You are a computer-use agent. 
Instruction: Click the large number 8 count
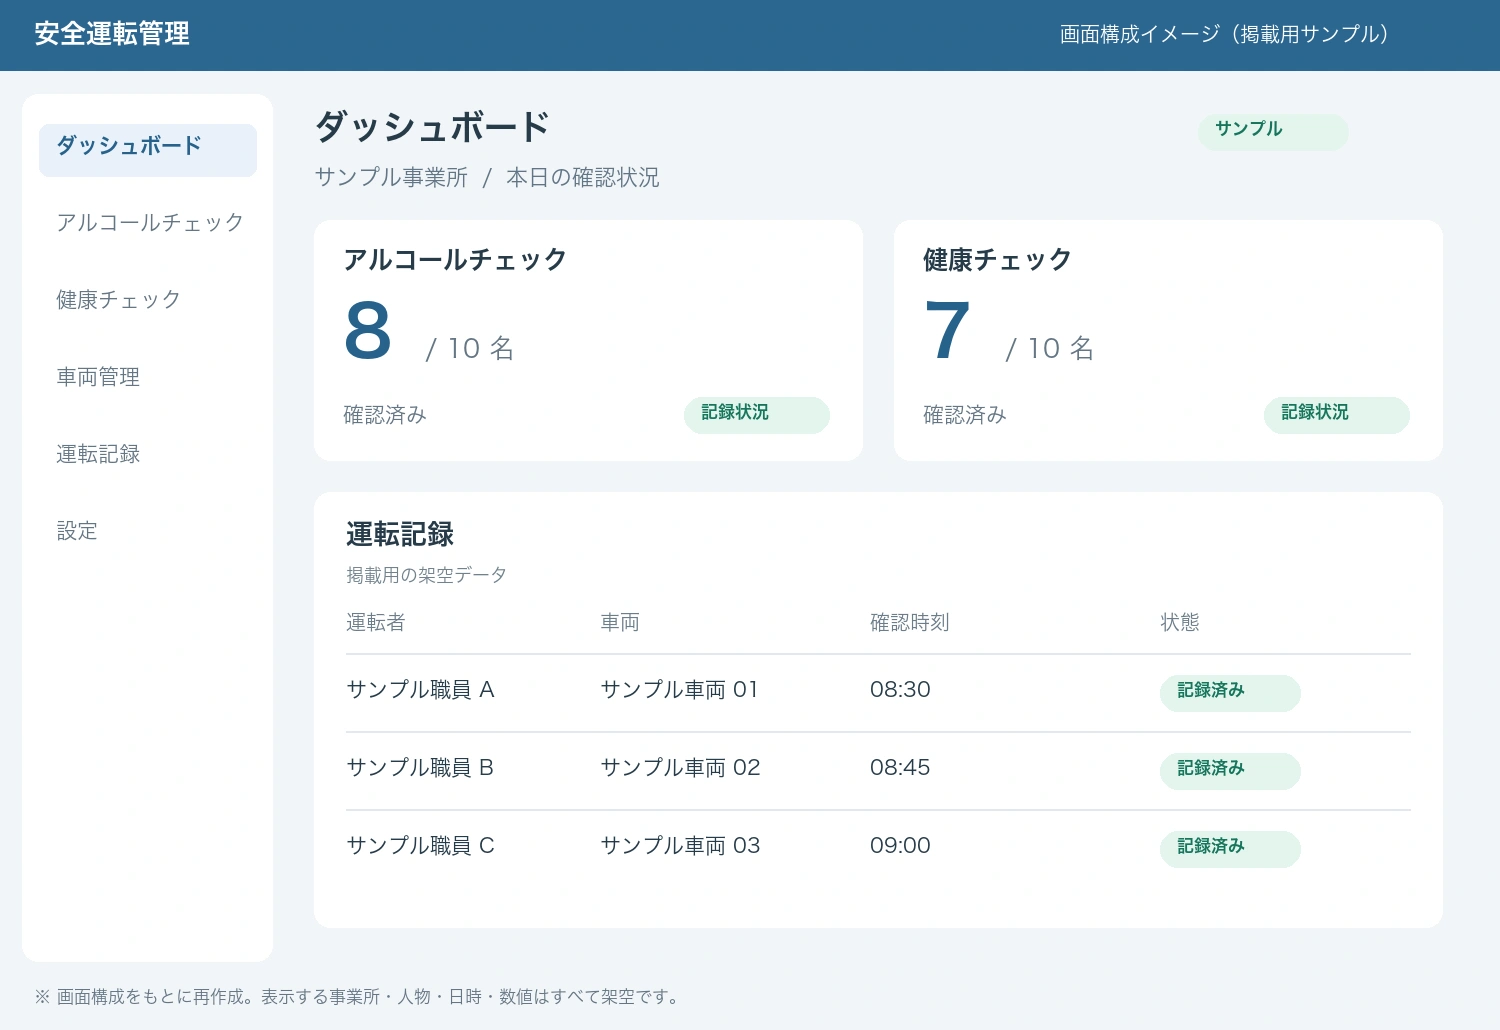pyautogui.click(x=368, y=331)
